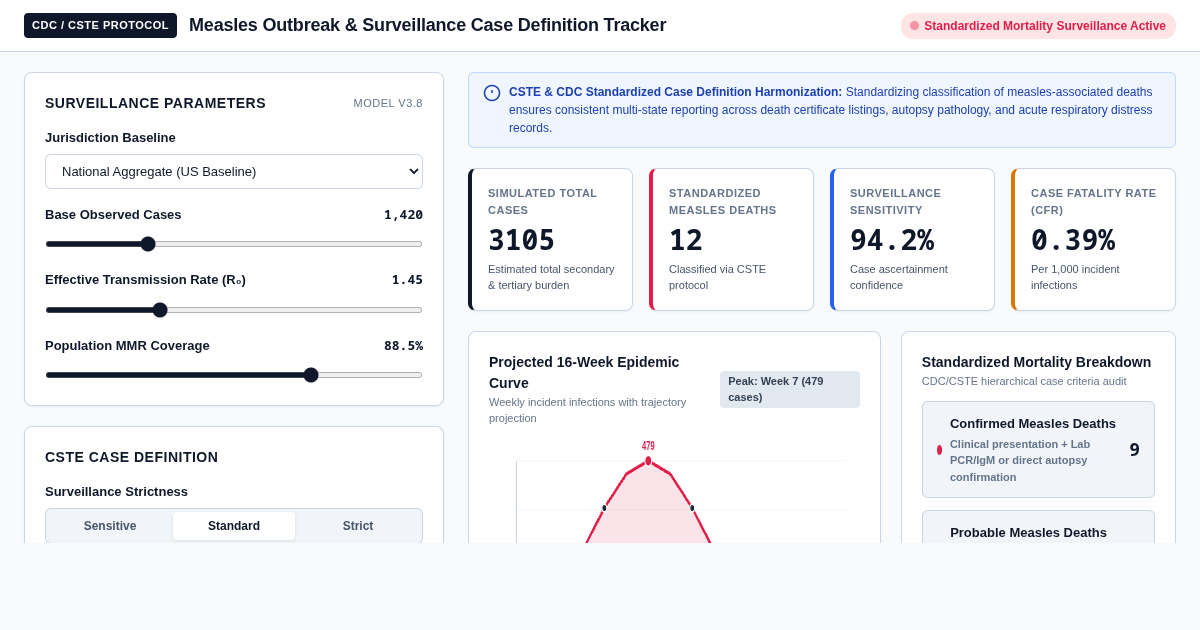
Task: Adjust the Base Observed Cases slider
Action: pos(234,244)
